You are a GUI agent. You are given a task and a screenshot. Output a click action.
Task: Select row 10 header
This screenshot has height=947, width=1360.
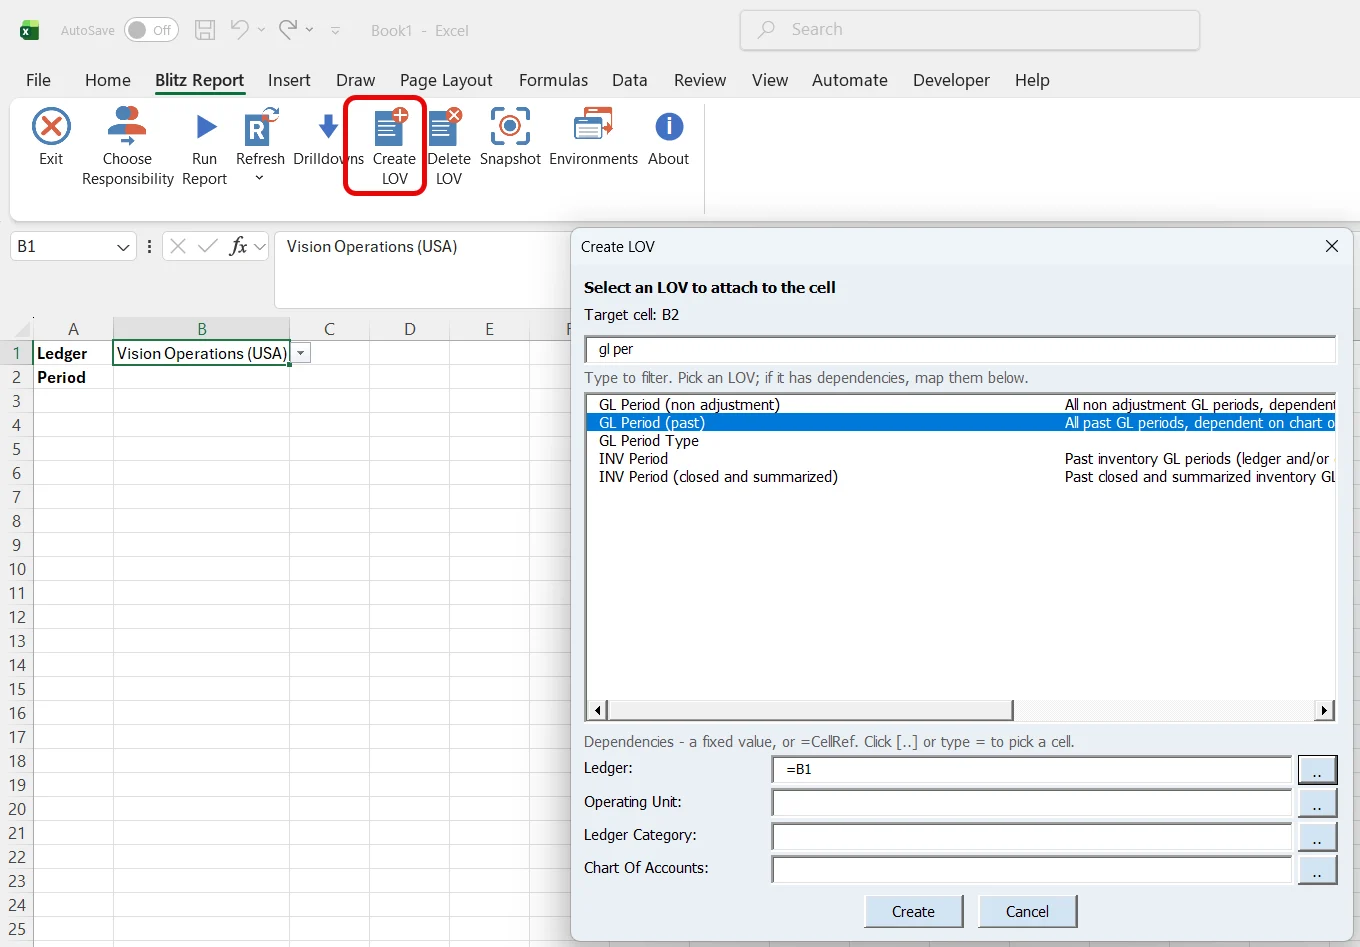pyautogui.click(x=17, y=569)
